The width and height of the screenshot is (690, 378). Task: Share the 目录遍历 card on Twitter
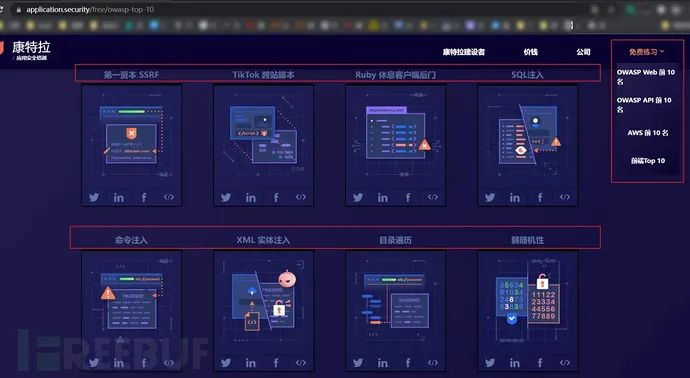coord(358,363)
